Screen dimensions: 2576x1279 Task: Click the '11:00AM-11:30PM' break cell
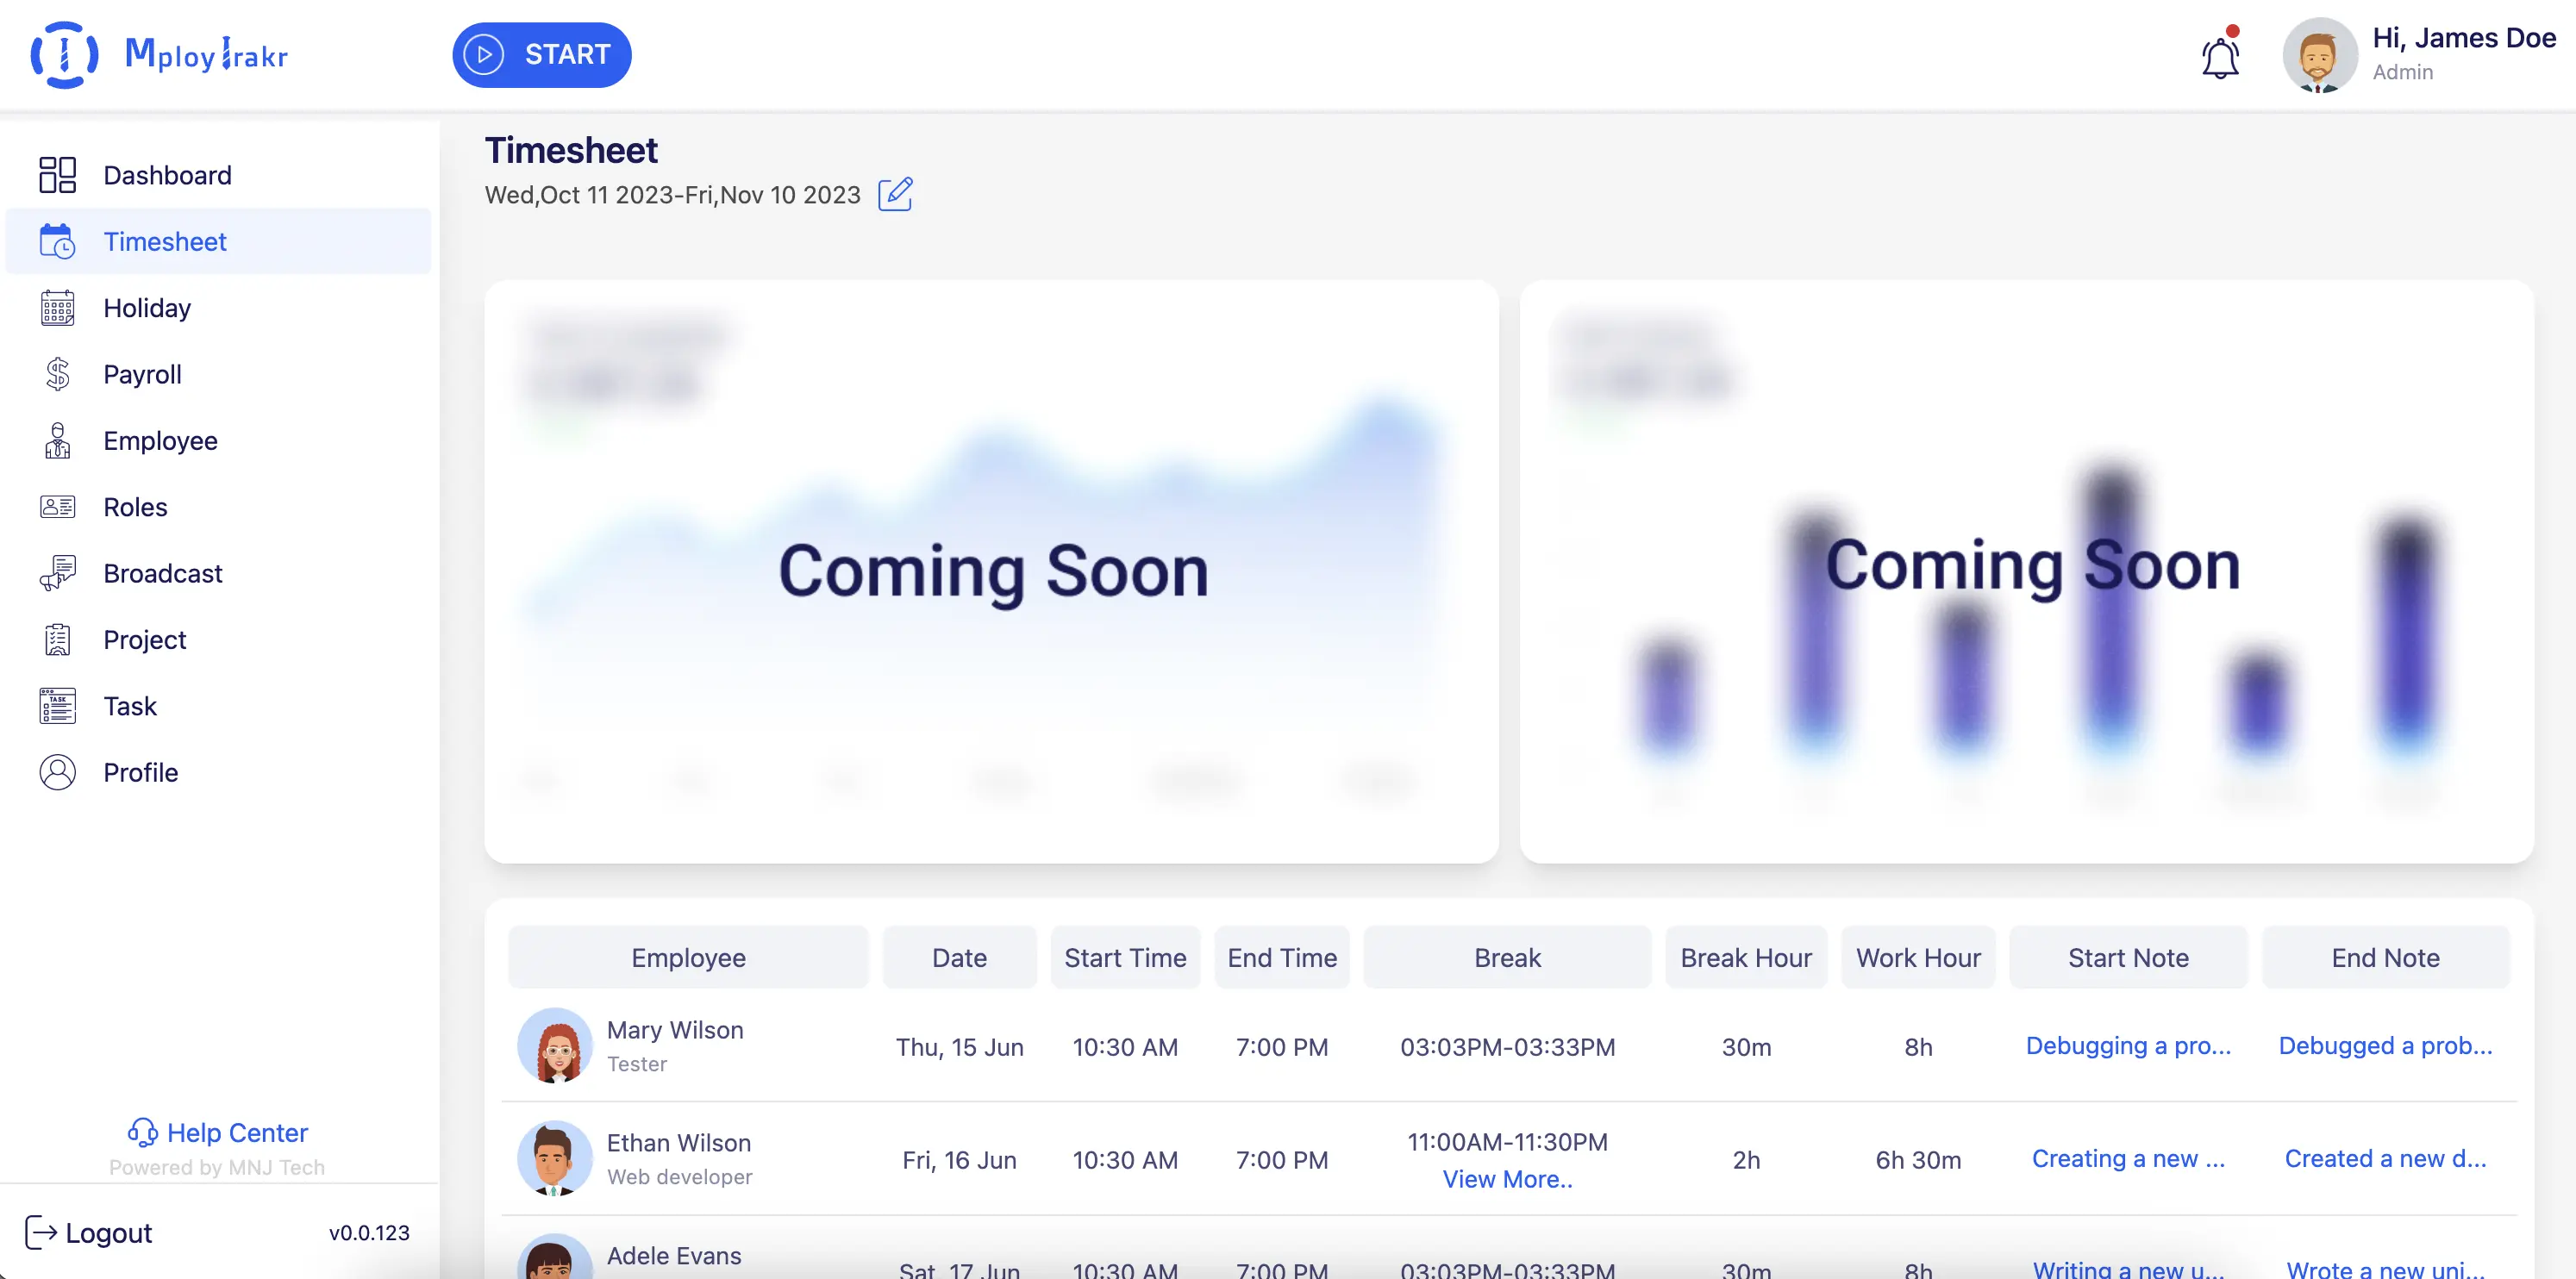[1507, 1141]
